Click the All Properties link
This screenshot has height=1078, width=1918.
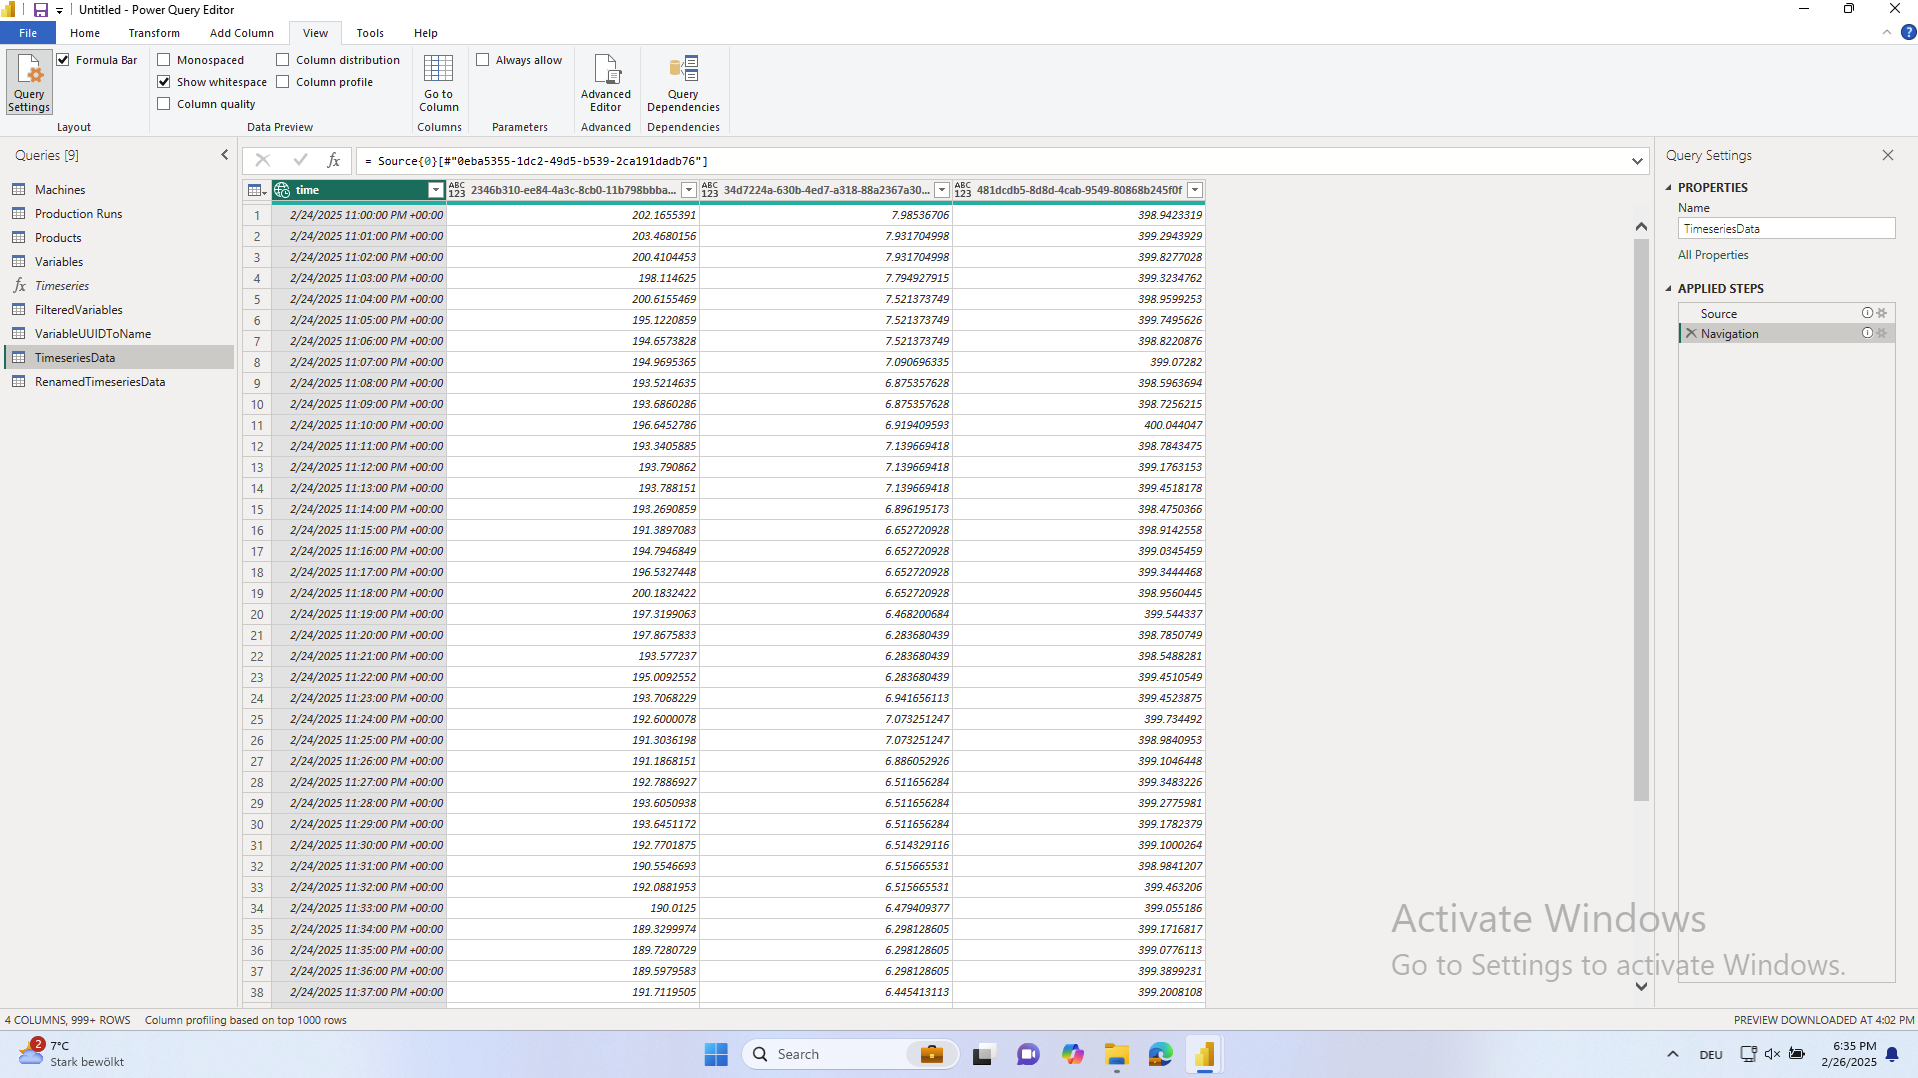point(1713,255)
